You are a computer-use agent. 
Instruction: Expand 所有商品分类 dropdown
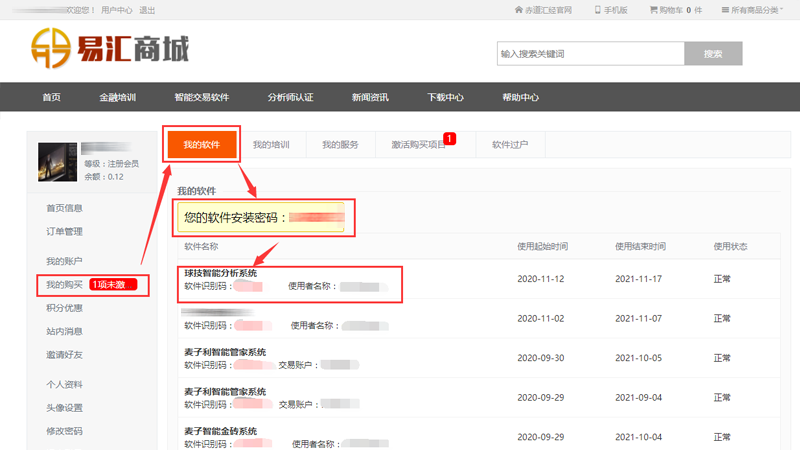tap(752, 10)
